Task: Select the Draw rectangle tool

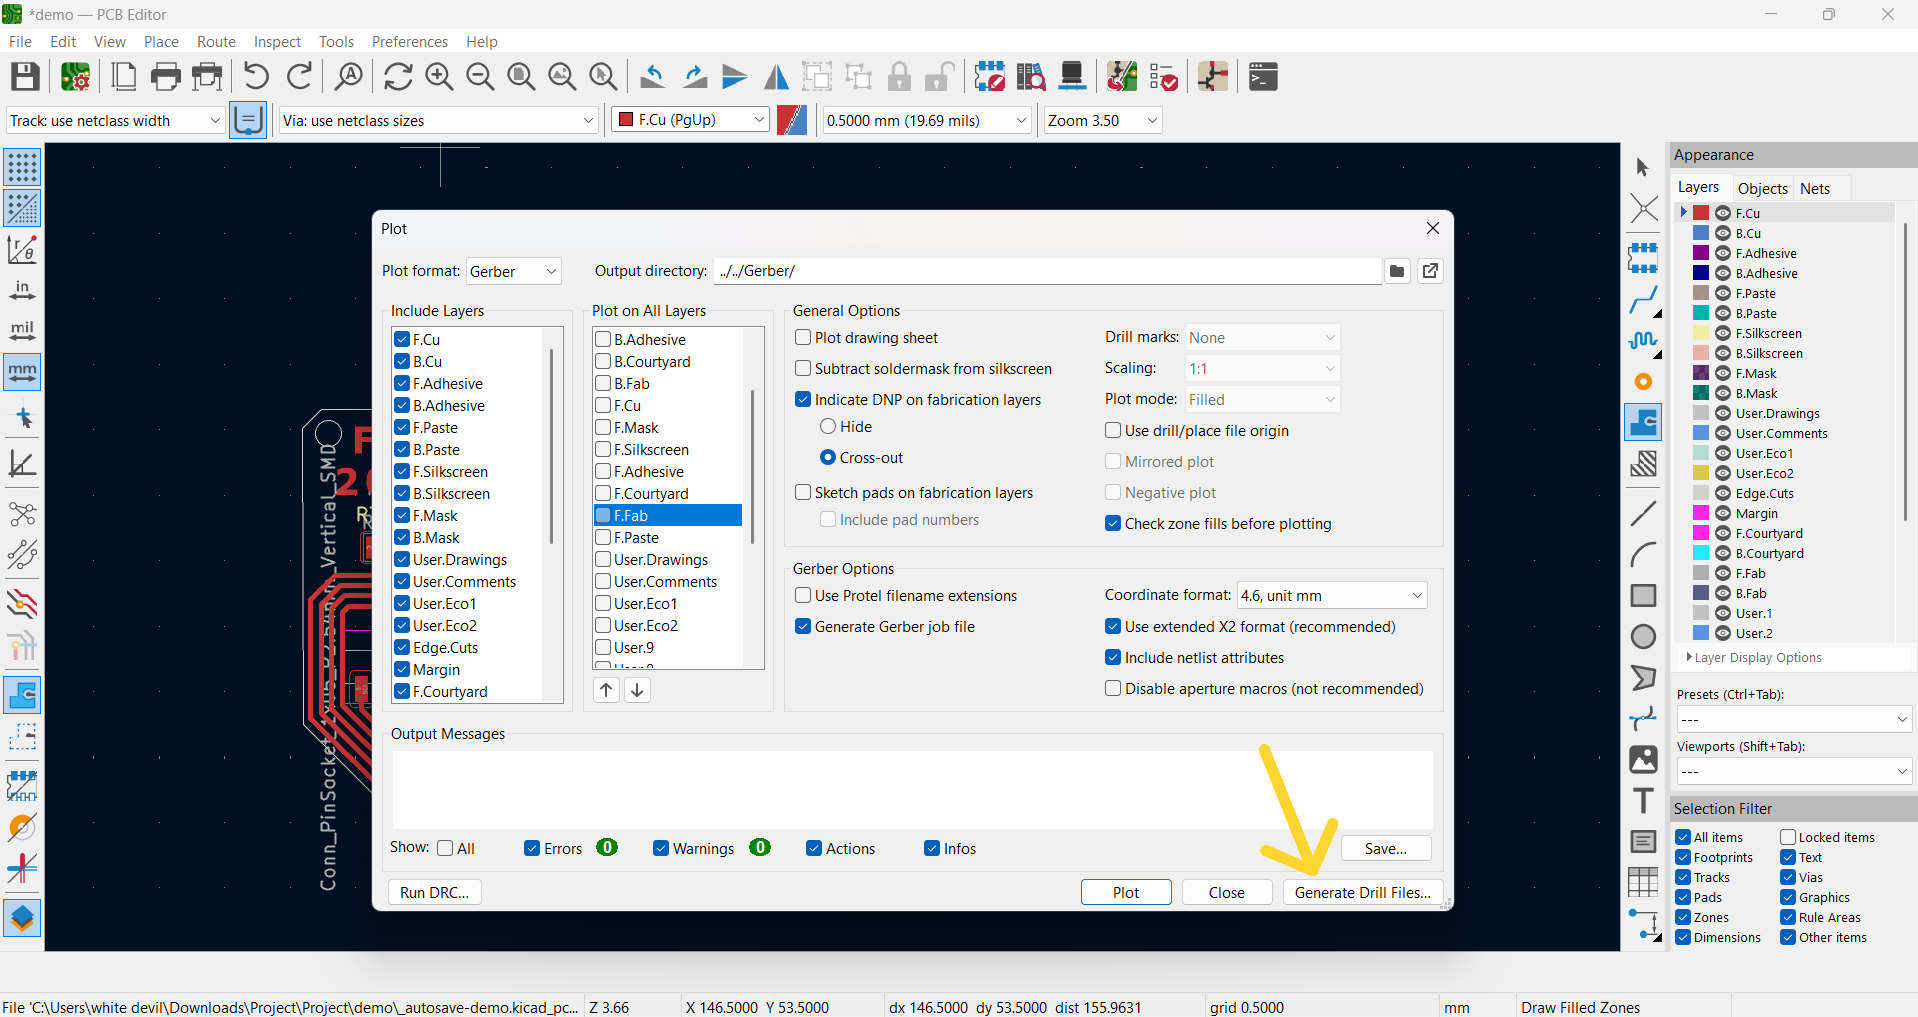Action: [1643, 596]
